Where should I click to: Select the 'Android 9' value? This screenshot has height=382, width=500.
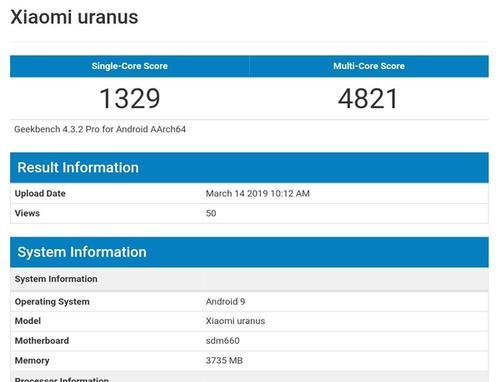pyautogui.click(x=225, y=302)
